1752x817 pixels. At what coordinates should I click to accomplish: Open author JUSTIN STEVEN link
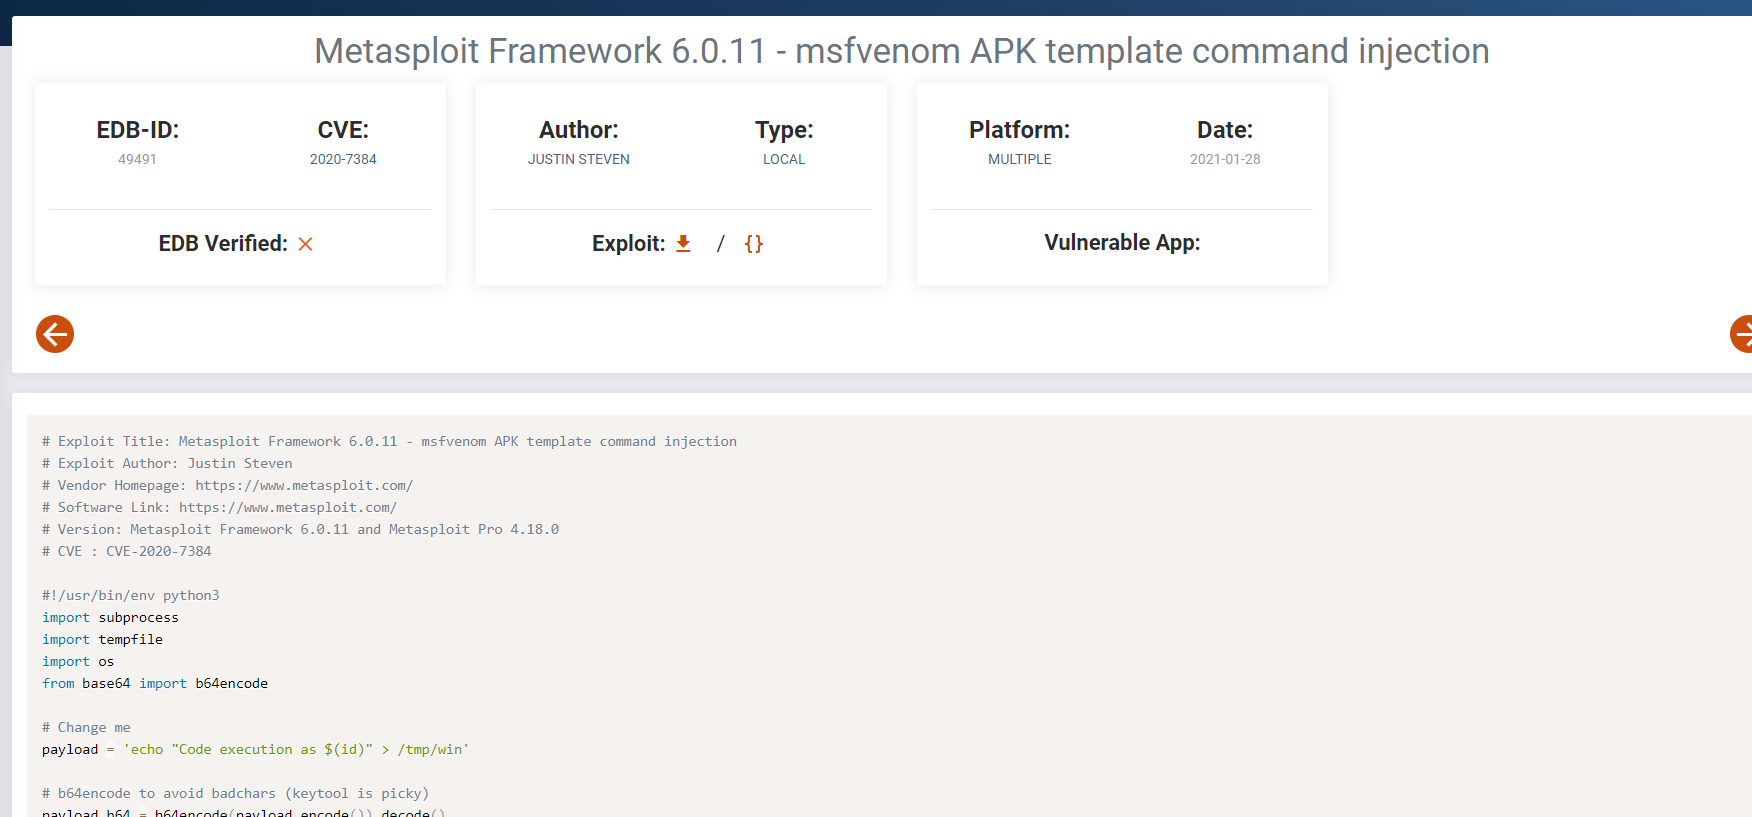click(x=579, y=159)
